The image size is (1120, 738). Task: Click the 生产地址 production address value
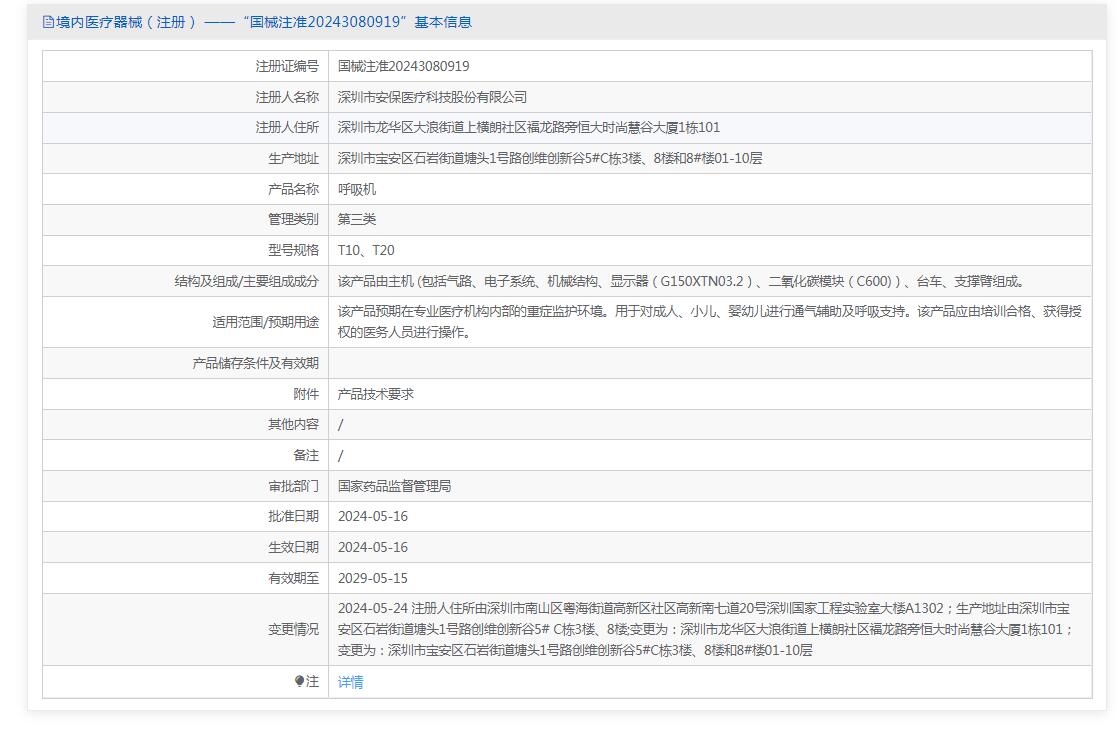[549, 158]
